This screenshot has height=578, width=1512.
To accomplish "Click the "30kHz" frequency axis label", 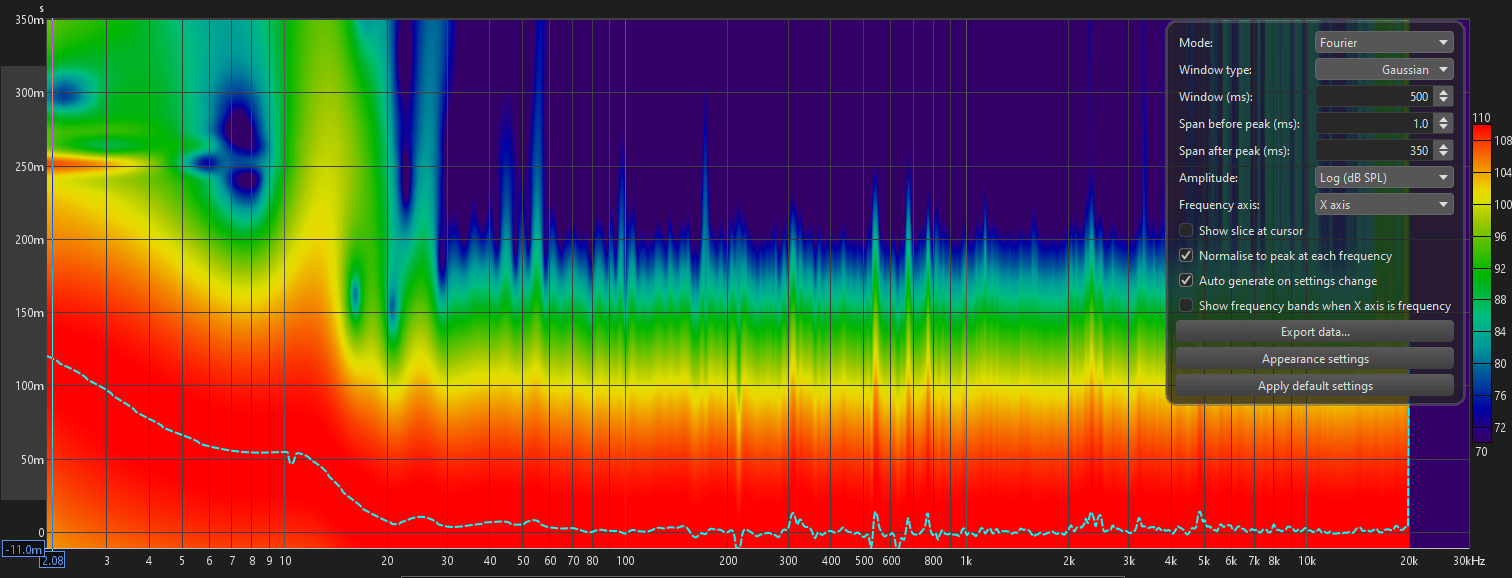I will (1469, 562).
